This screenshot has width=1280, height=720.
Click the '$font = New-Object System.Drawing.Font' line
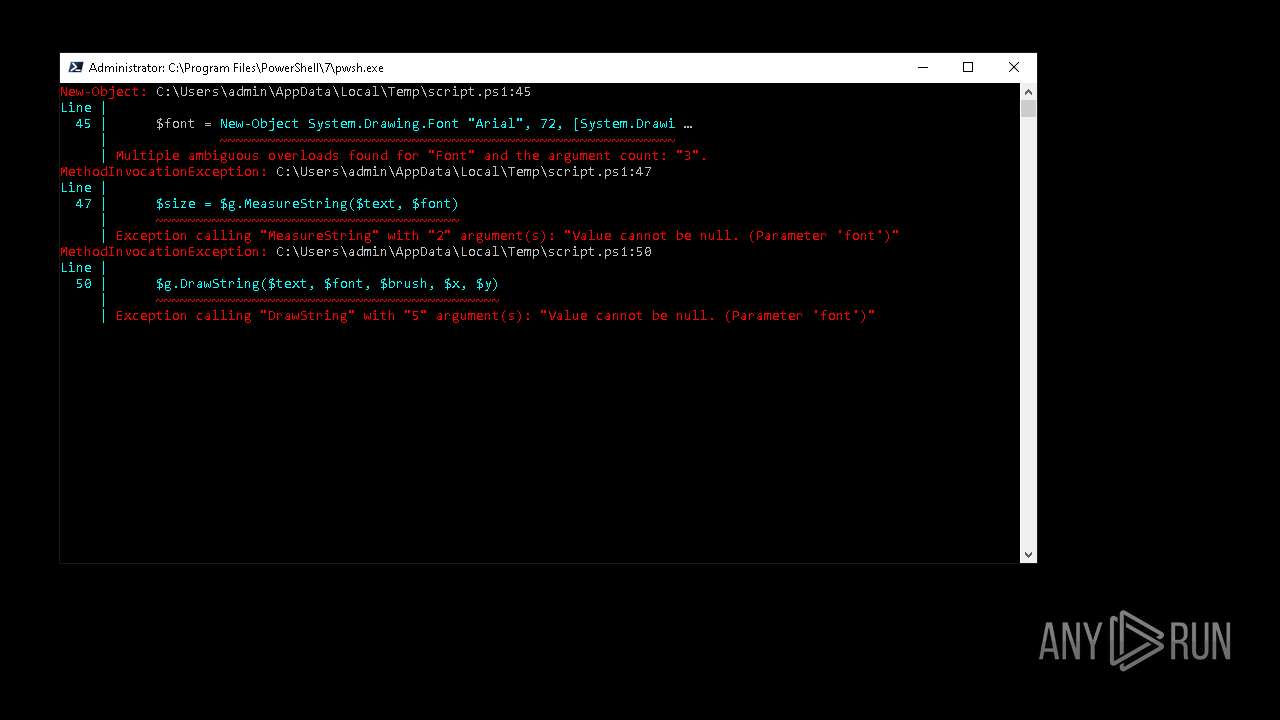424,124
